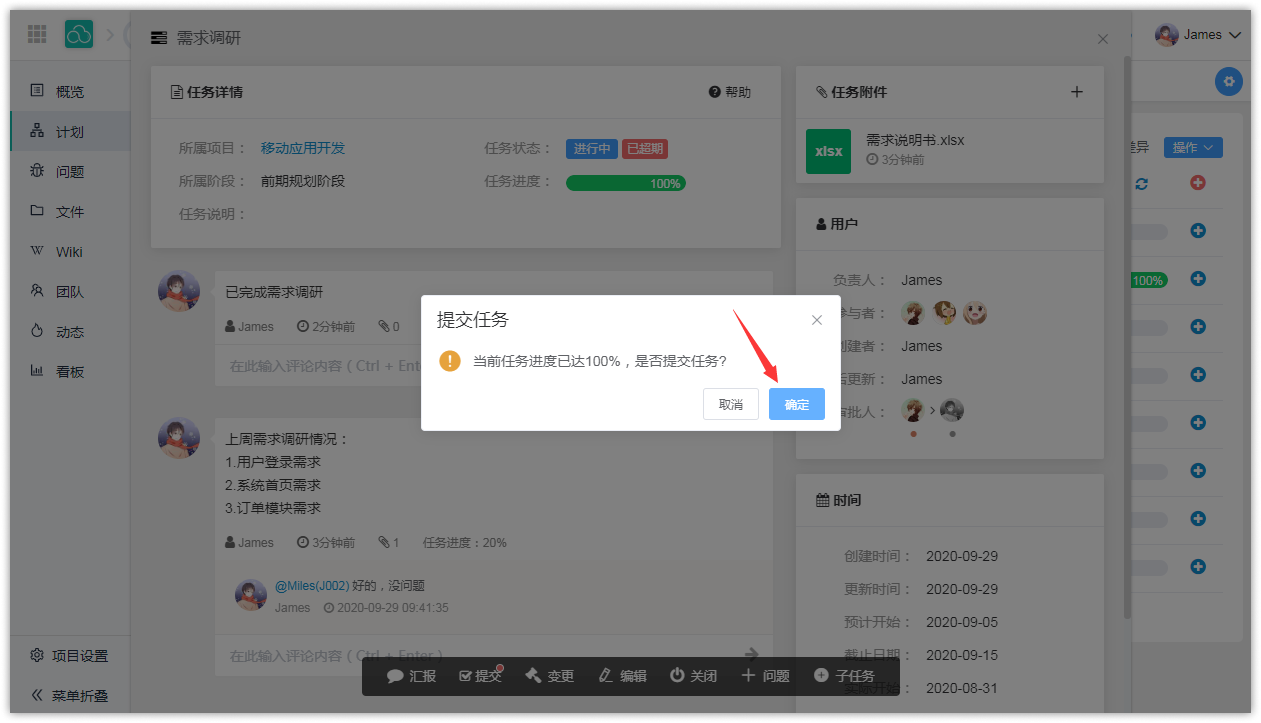The image size is (1261, 723).
Task: Click the 创建时间 value 2020-09-29
Action: pyautogui.click(x=962, y=556)
